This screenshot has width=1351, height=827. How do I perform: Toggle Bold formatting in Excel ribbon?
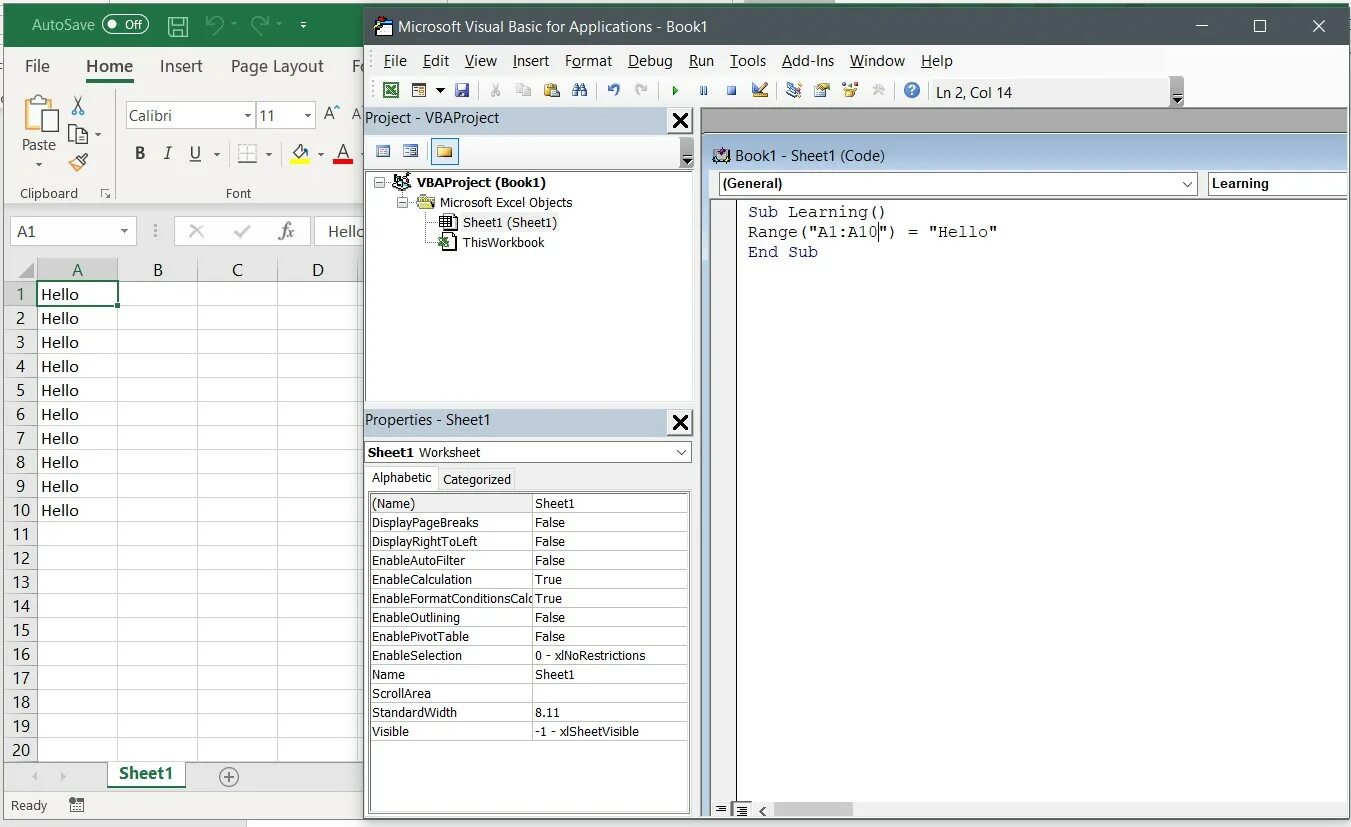[x=140, y=154]
